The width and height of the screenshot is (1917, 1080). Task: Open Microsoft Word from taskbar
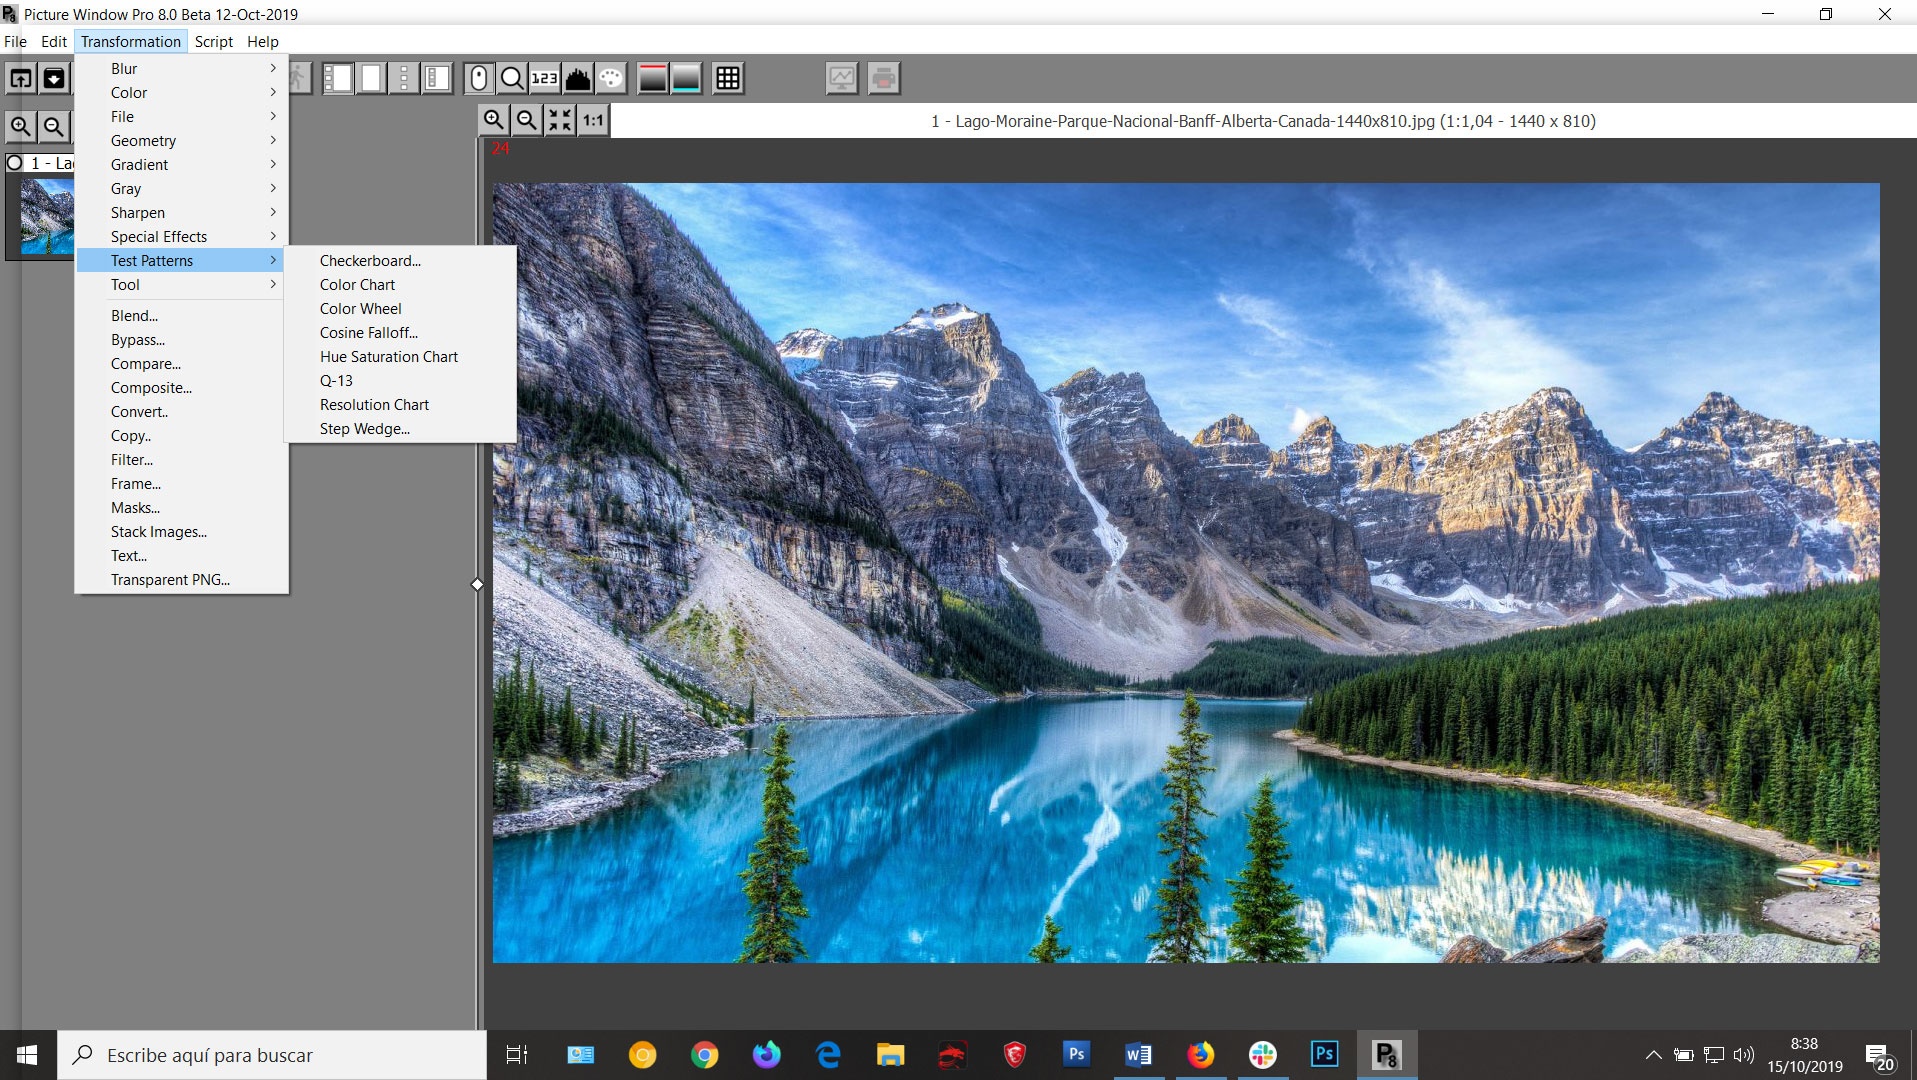(x=1138, y=1055)
